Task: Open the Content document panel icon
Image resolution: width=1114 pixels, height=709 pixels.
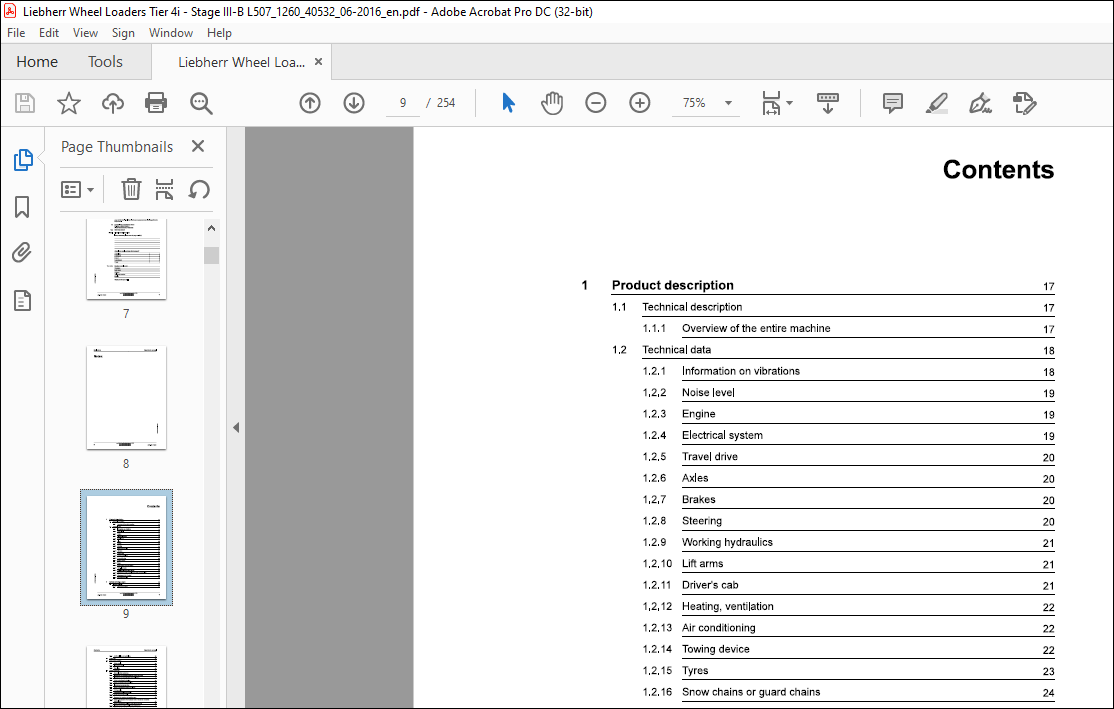Action: click(x=23, y=301)
